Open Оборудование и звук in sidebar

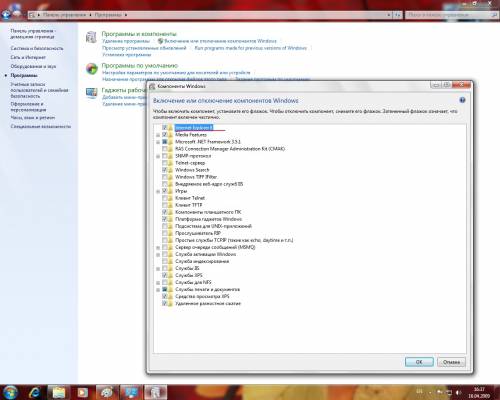point(33,66)
